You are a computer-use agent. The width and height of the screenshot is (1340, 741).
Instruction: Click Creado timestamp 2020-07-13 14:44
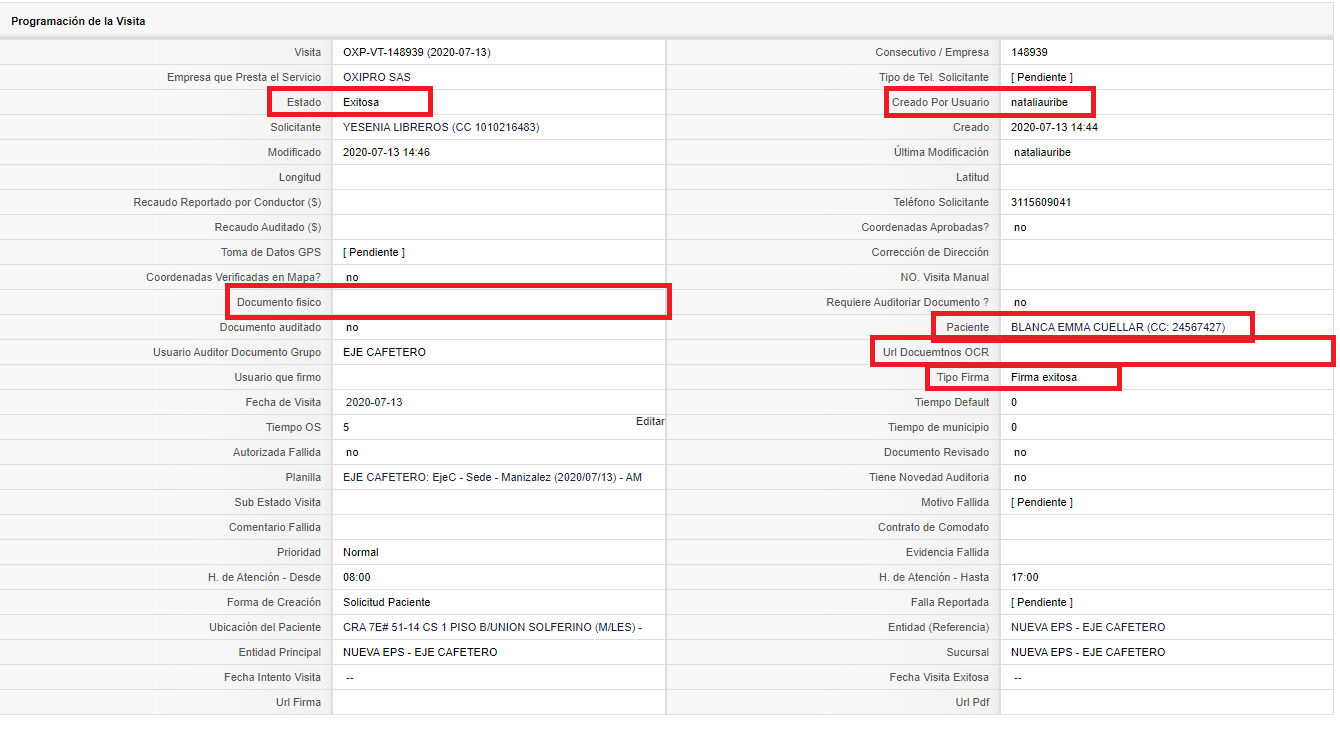[x=1055, y=127]
